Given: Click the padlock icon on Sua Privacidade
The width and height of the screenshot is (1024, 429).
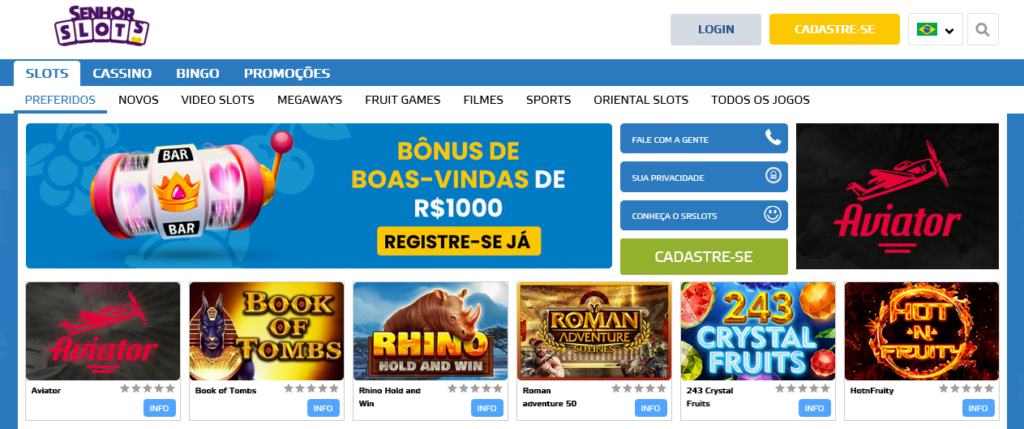Looking at the screenshot, I should tap(773, 176).
